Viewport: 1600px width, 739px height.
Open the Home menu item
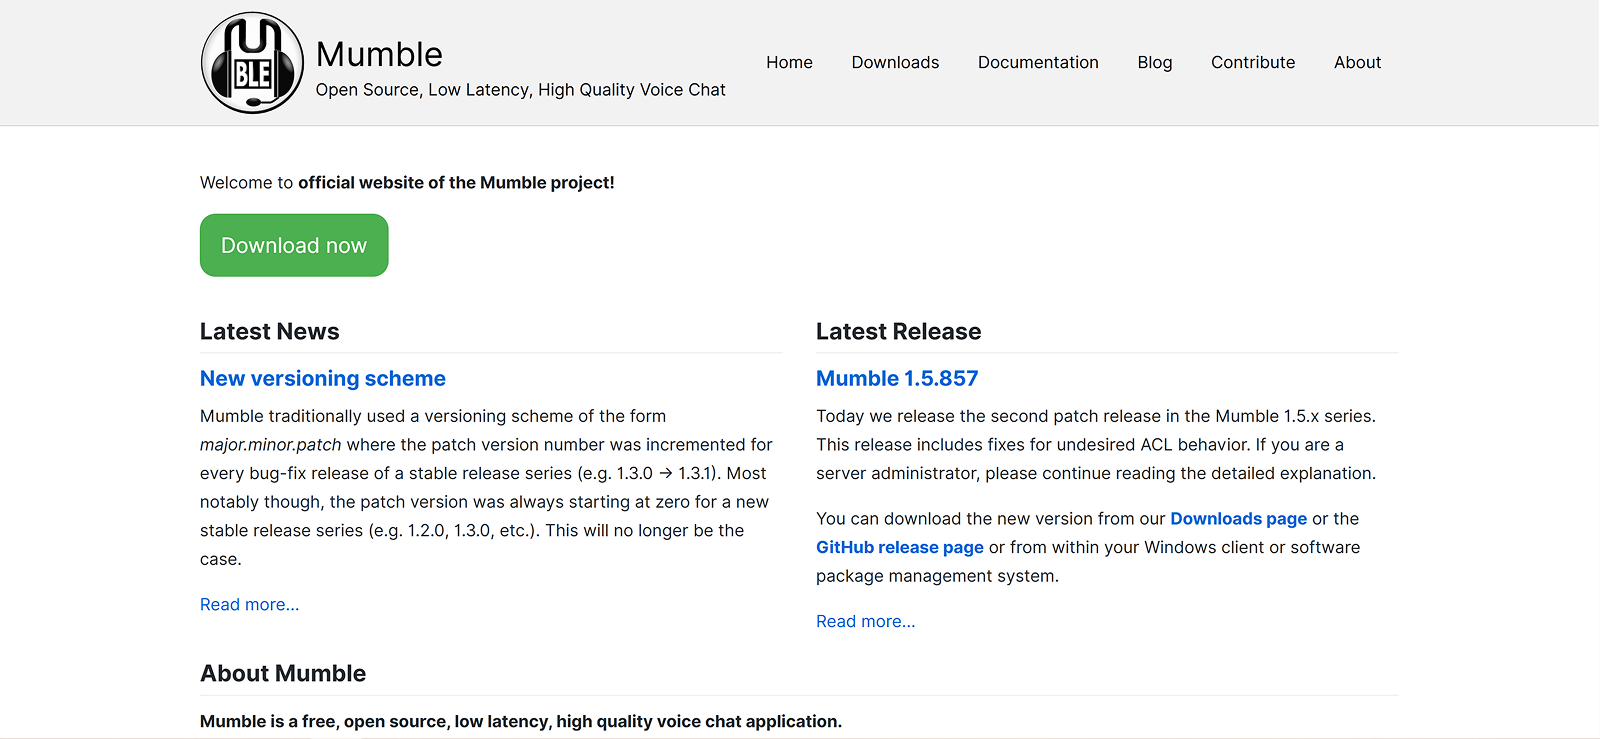click(789, 62)
